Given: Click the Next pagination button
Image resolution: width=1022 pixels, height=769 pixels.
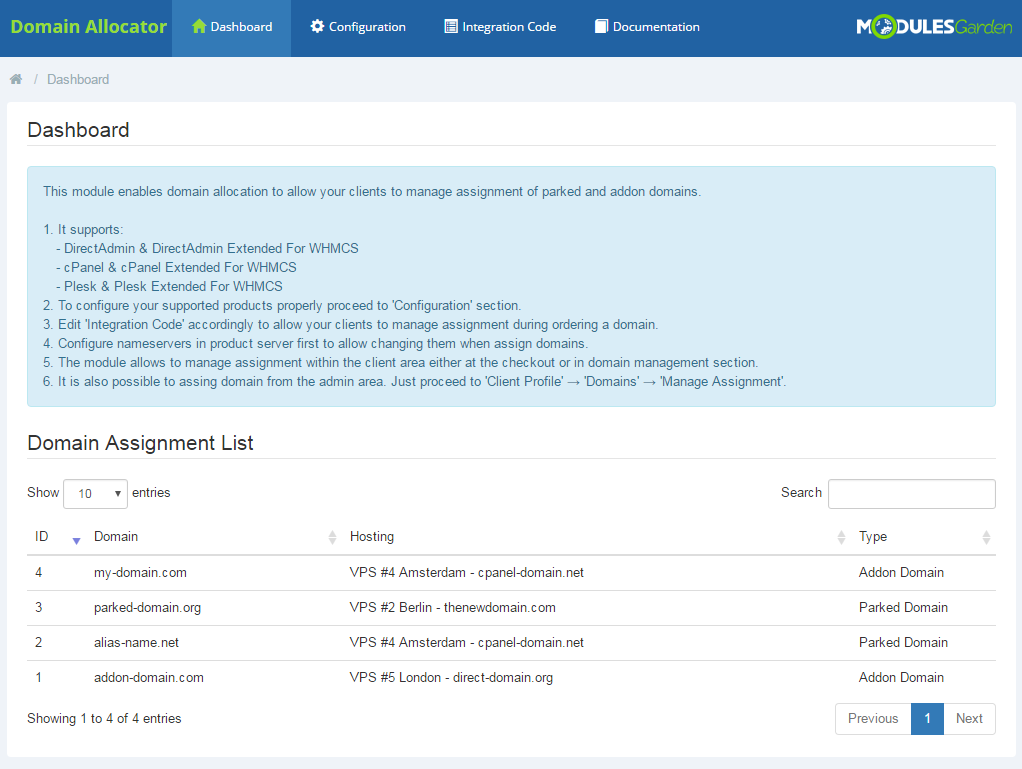Looking at the screenshot, I should (x=968, y=718).
